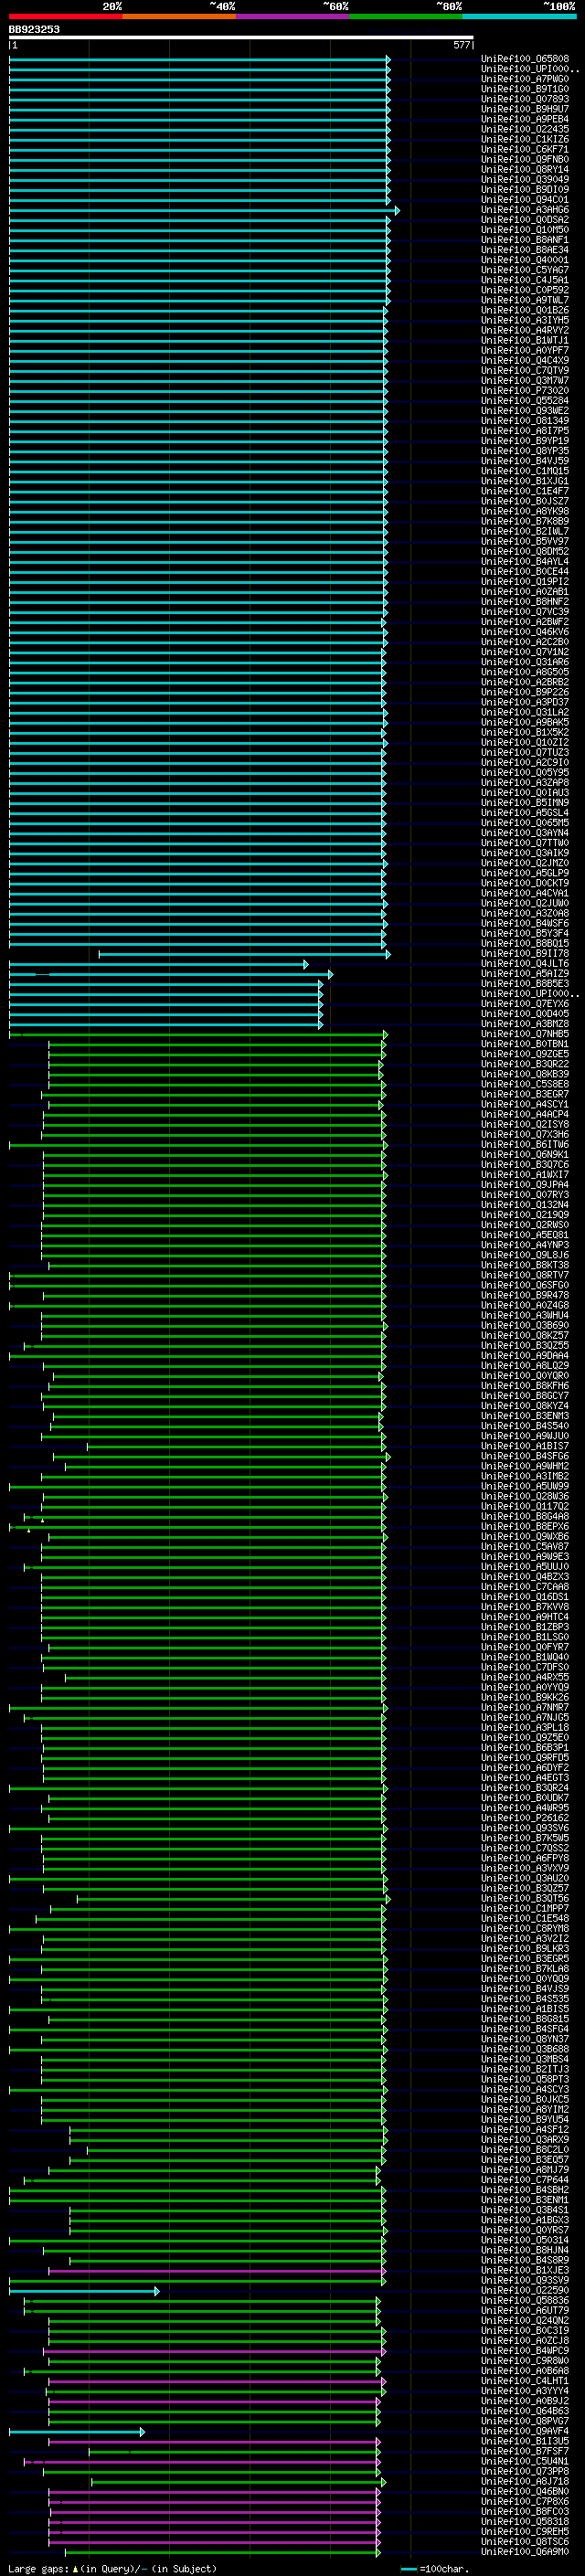
Task: Click the cyan ~100% identity legend bar
Action: pyautogui.click(x=519, y=16)
